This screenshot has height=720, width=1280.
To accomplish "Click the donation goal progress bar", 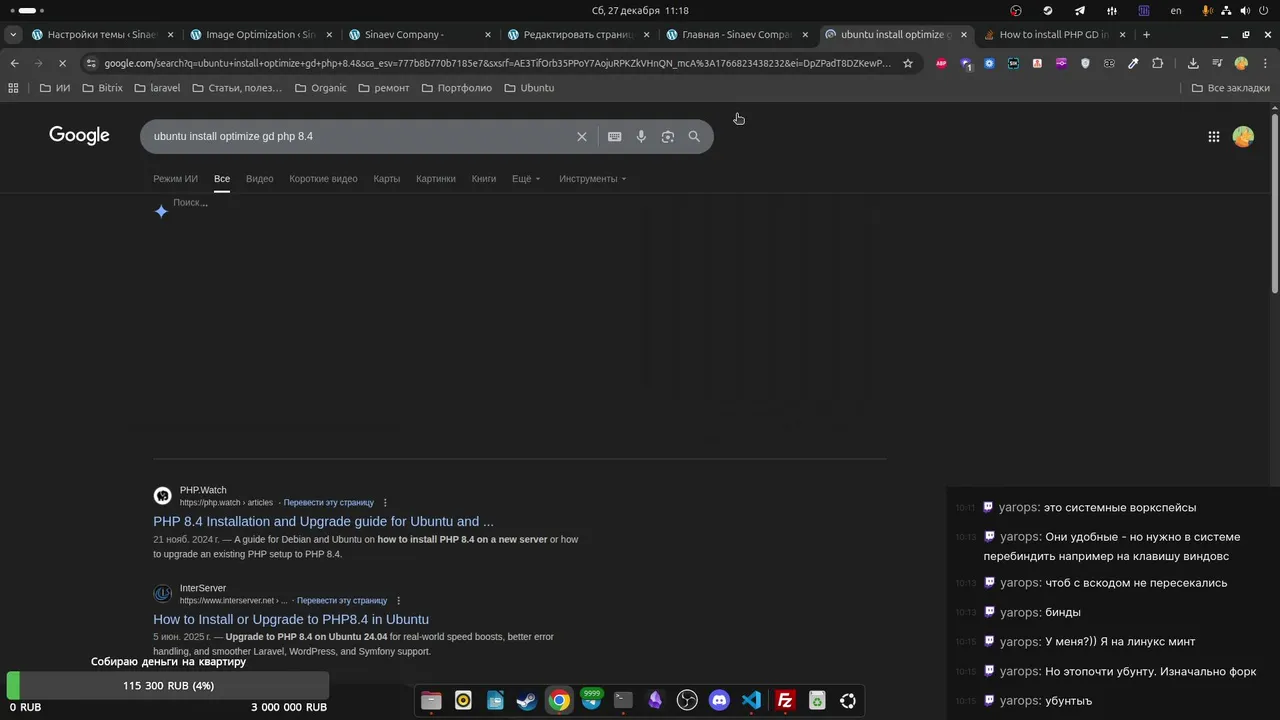I will point(167,686).
